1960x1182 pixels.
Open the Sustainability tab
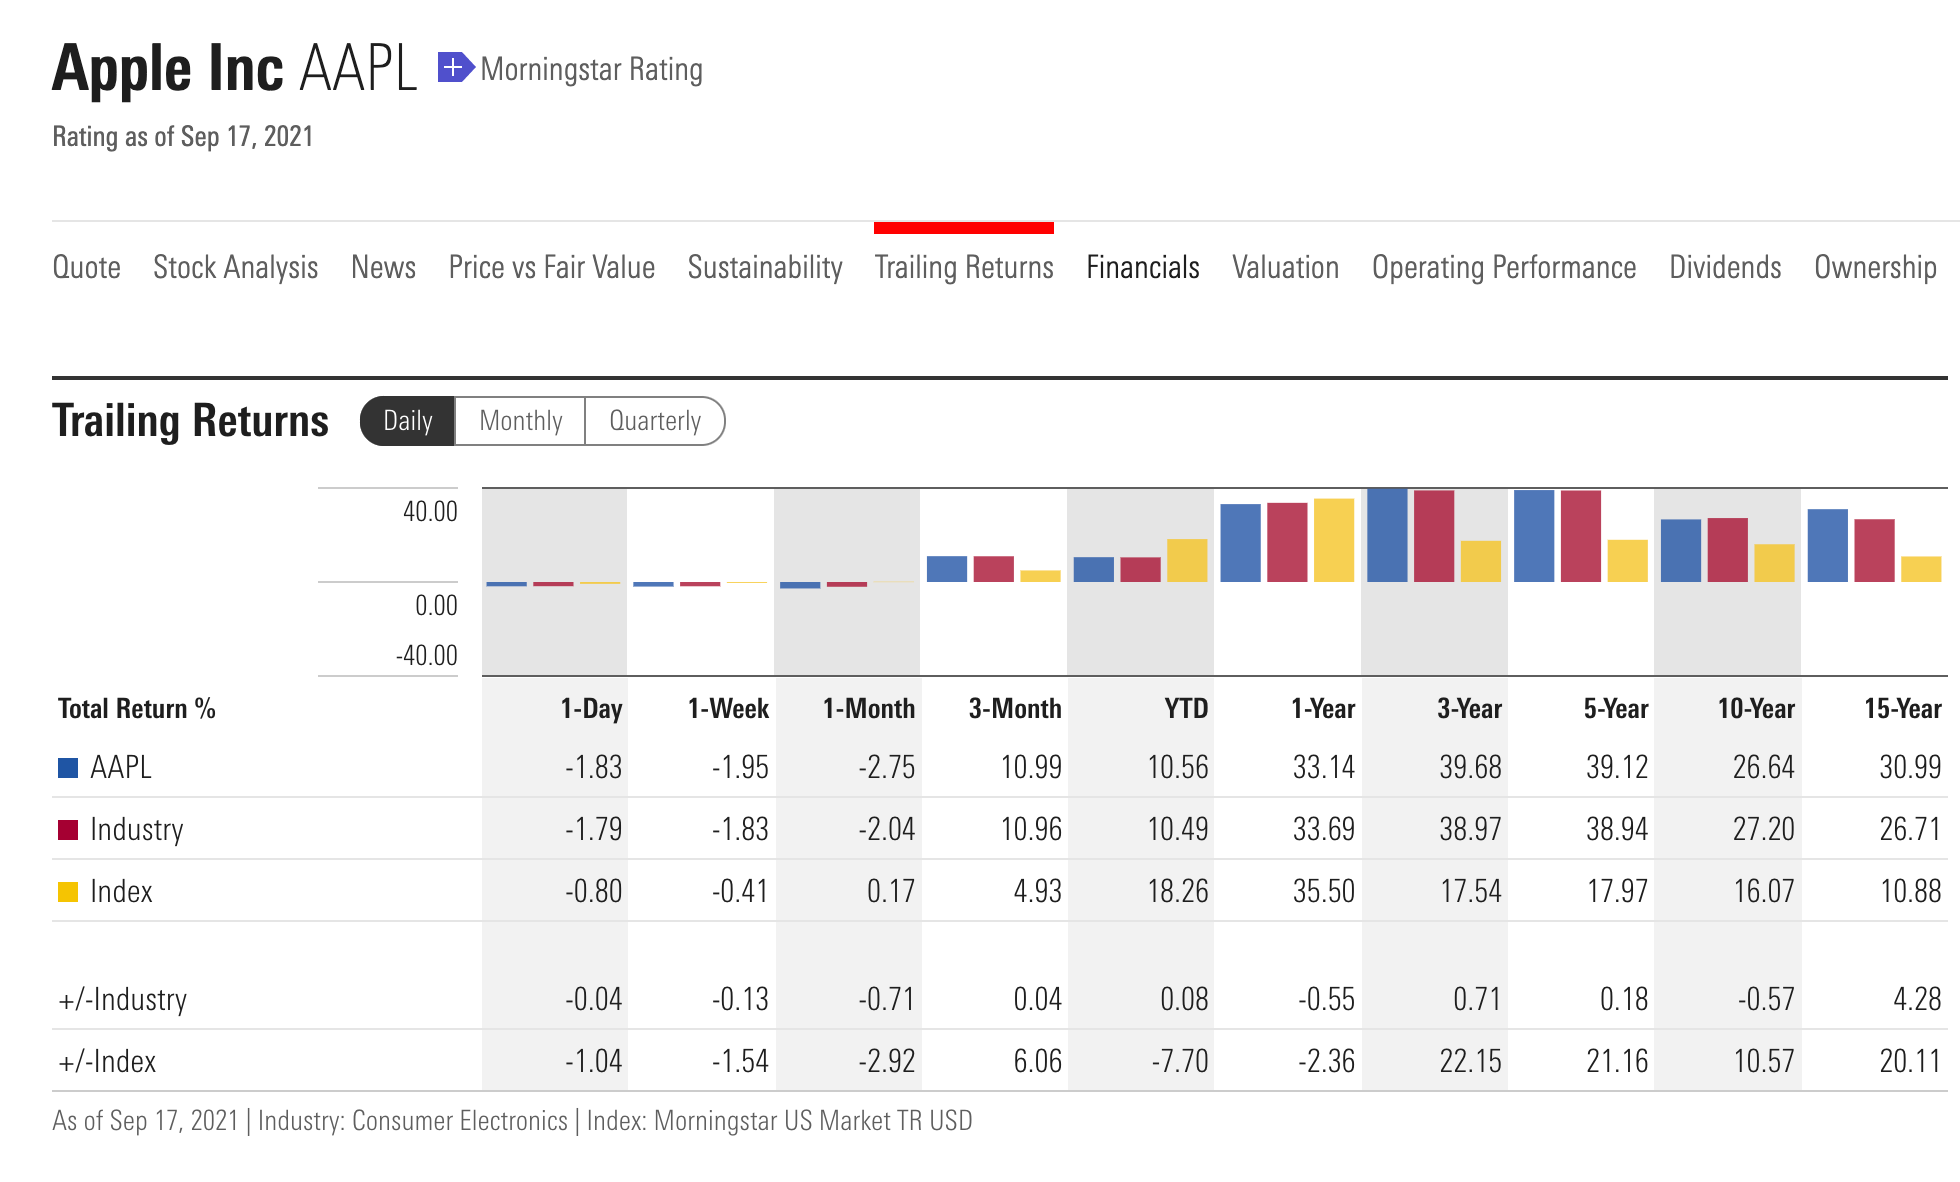click(765, 267)
